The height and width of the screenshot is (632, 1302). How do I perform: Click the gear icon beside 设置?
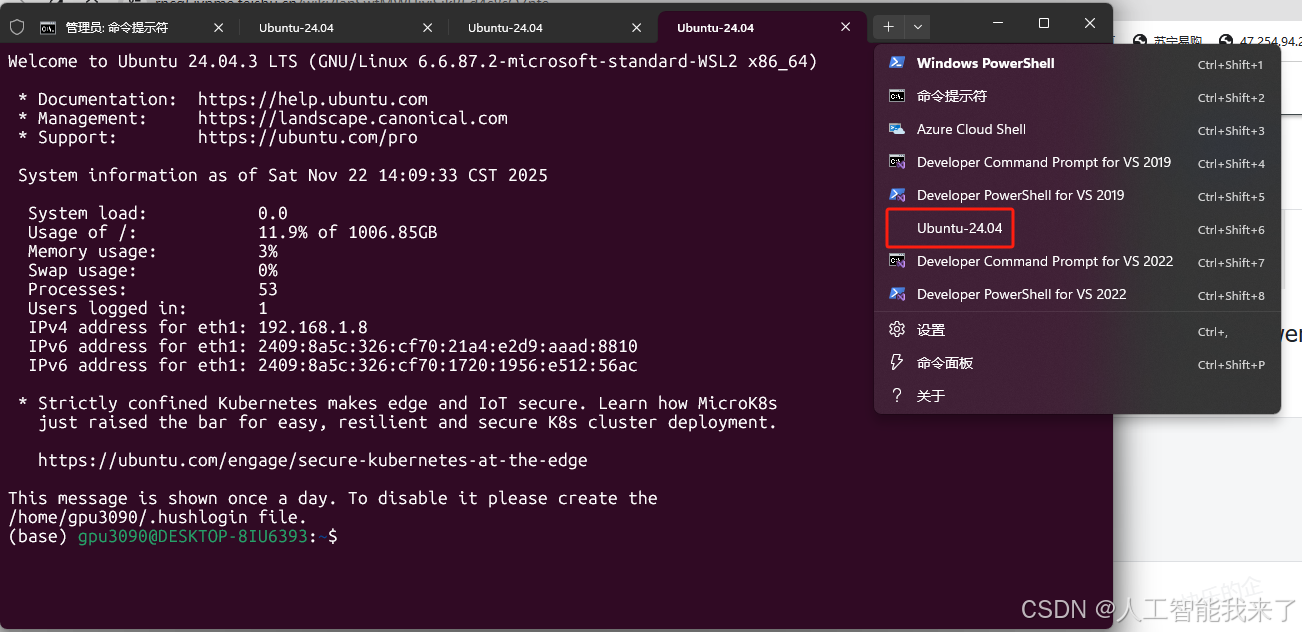coord(897,330)
